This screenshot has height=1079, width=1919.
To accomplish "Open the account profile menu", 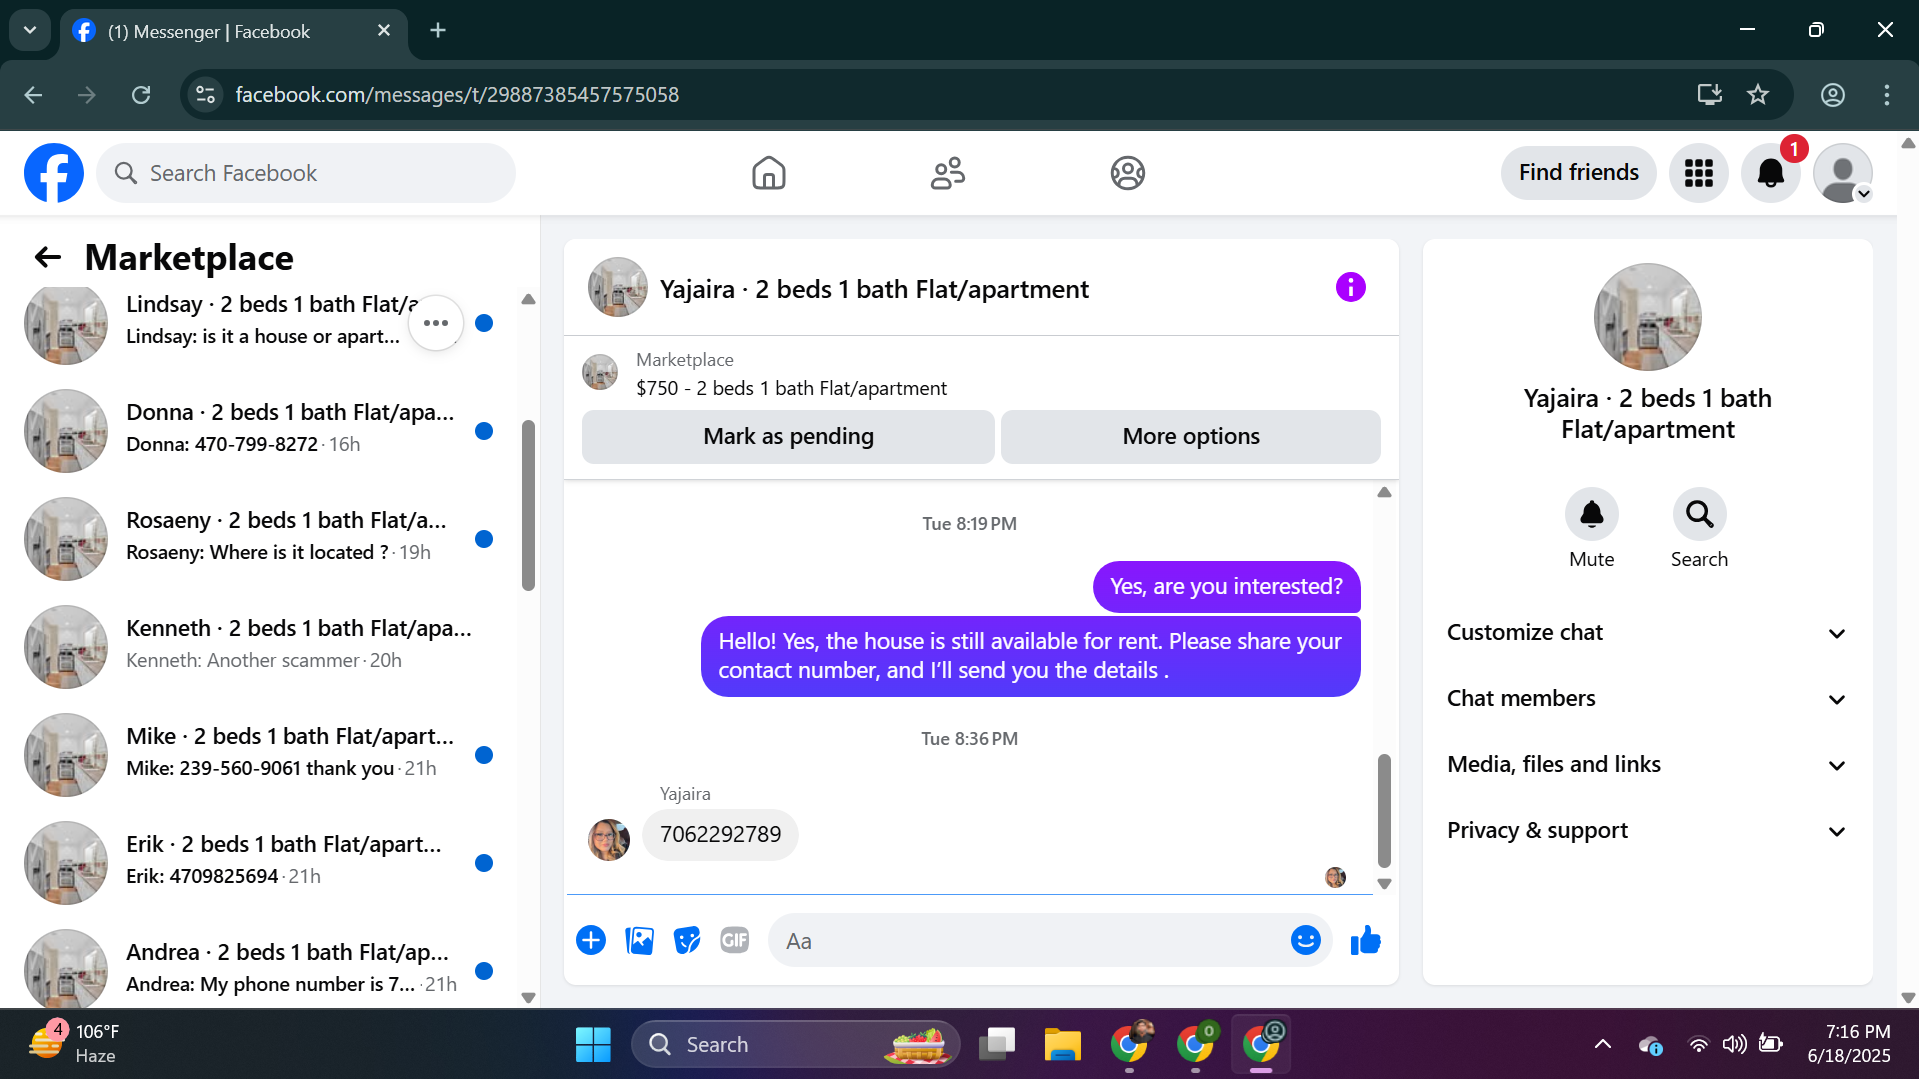I will click(x=1842, y=173).
